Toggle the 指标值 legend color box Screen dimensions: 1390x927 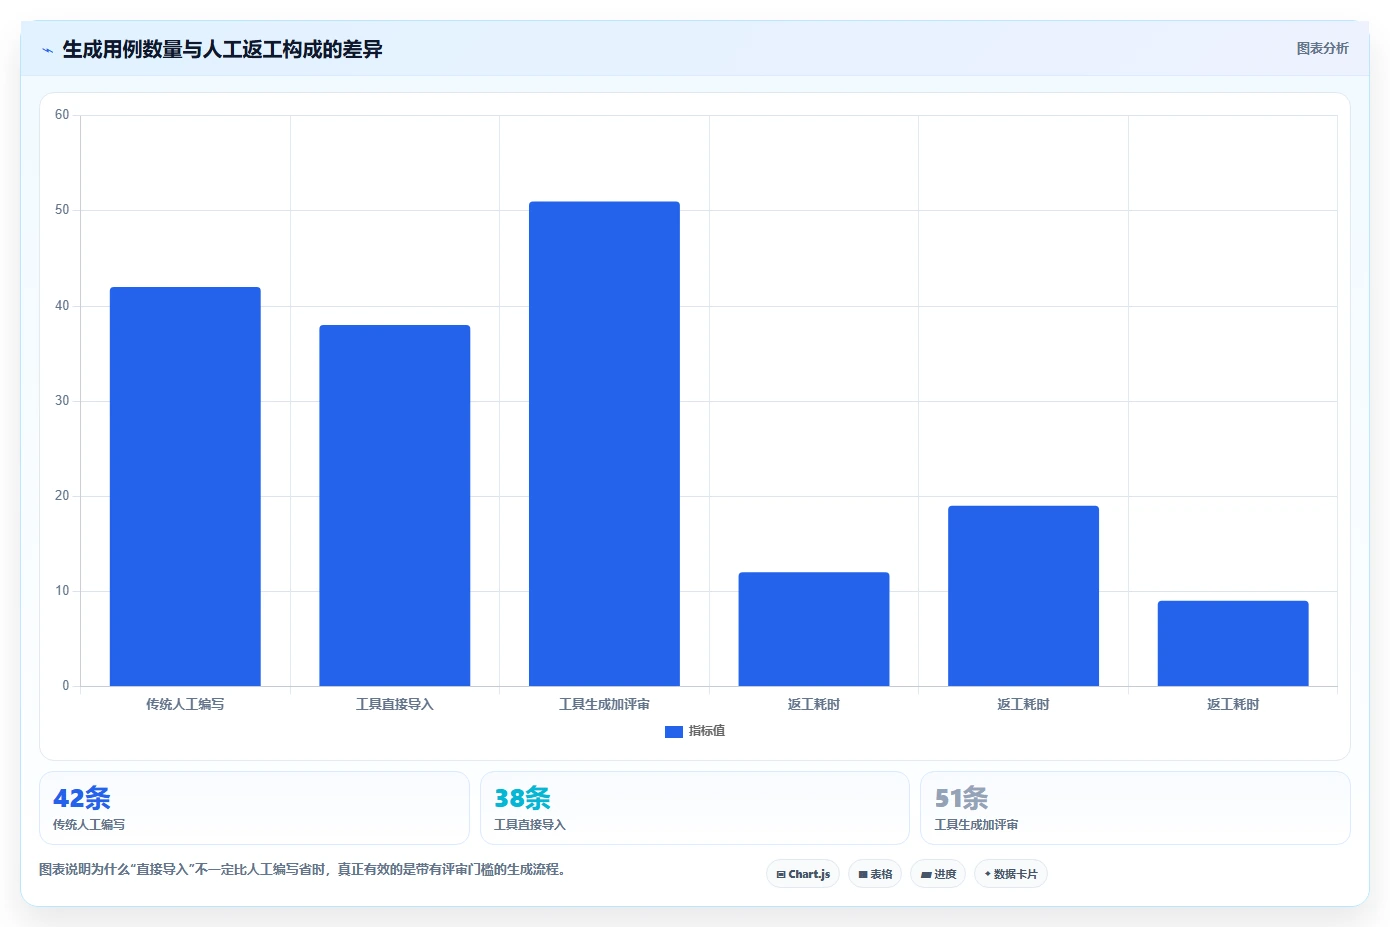pos(674,732)
